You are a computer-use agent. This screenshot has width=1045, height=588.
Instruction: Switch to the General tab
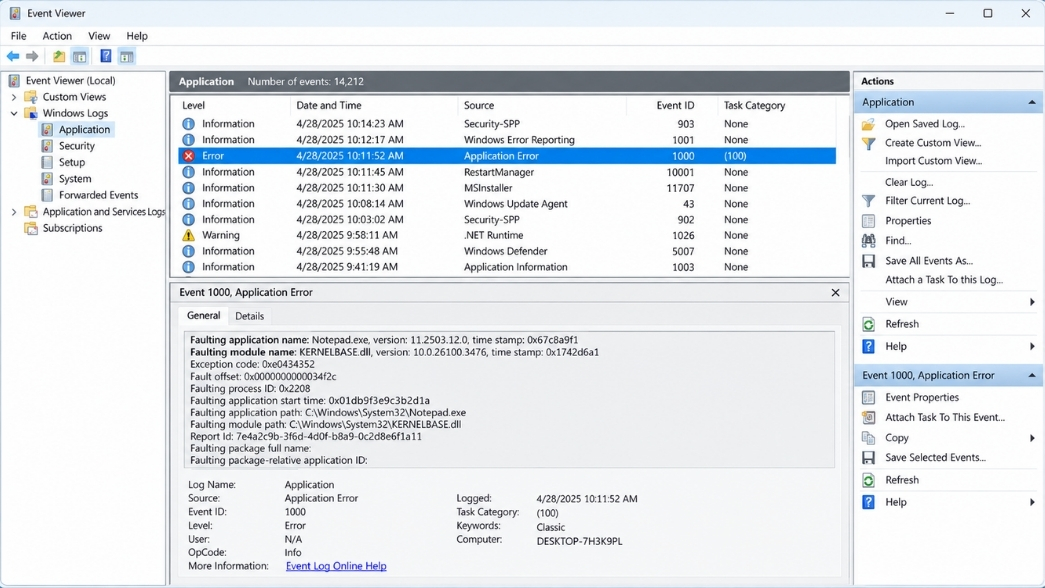click(x=203, y=316)
